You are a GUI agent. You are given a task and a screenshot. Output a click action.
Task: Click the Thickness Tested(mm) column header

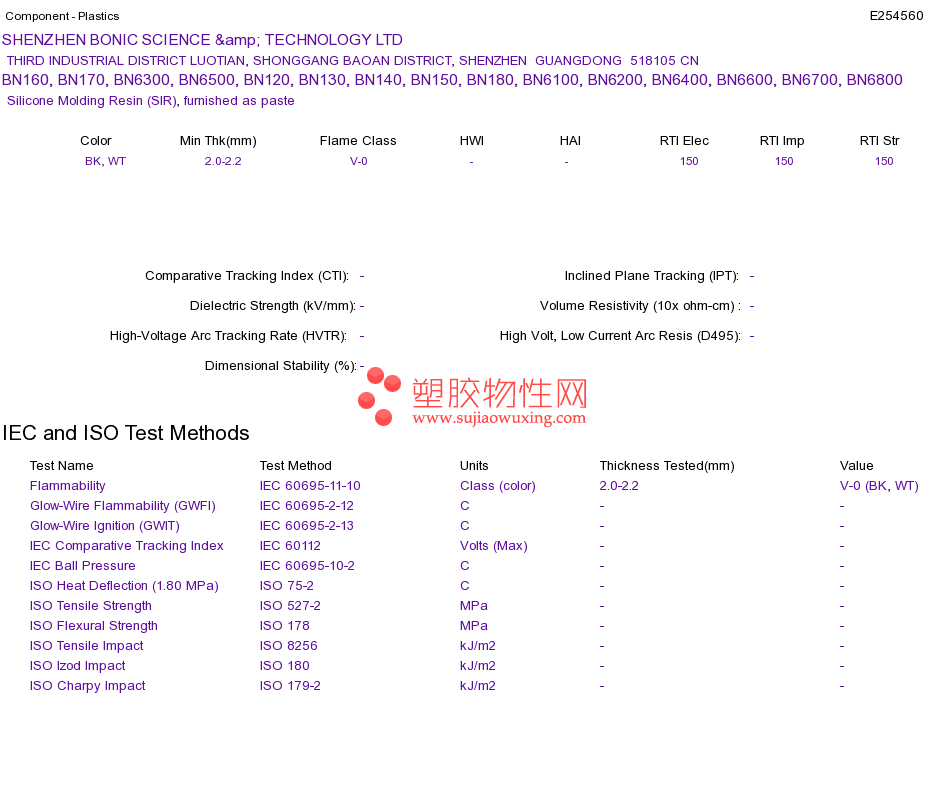click(667, 465)
